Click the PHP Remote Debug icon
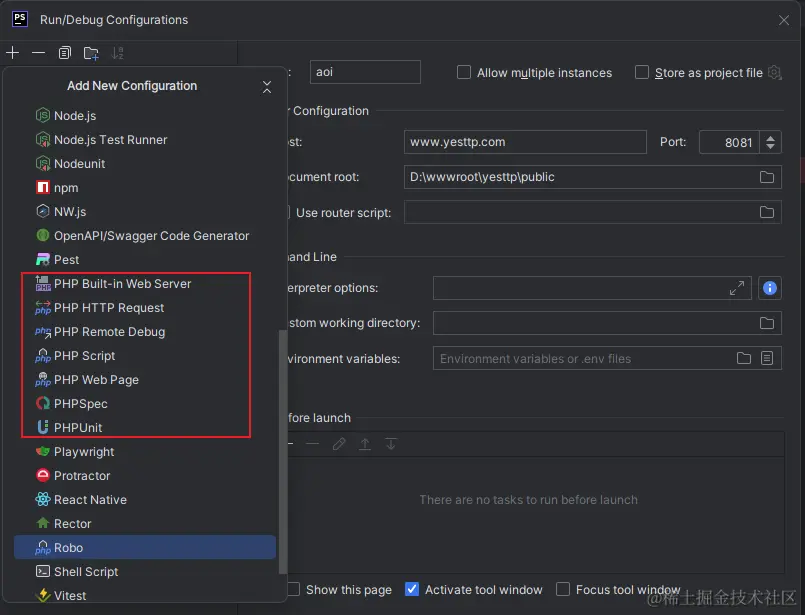This screenshot has height=615, width=805. tap(43, 332)
